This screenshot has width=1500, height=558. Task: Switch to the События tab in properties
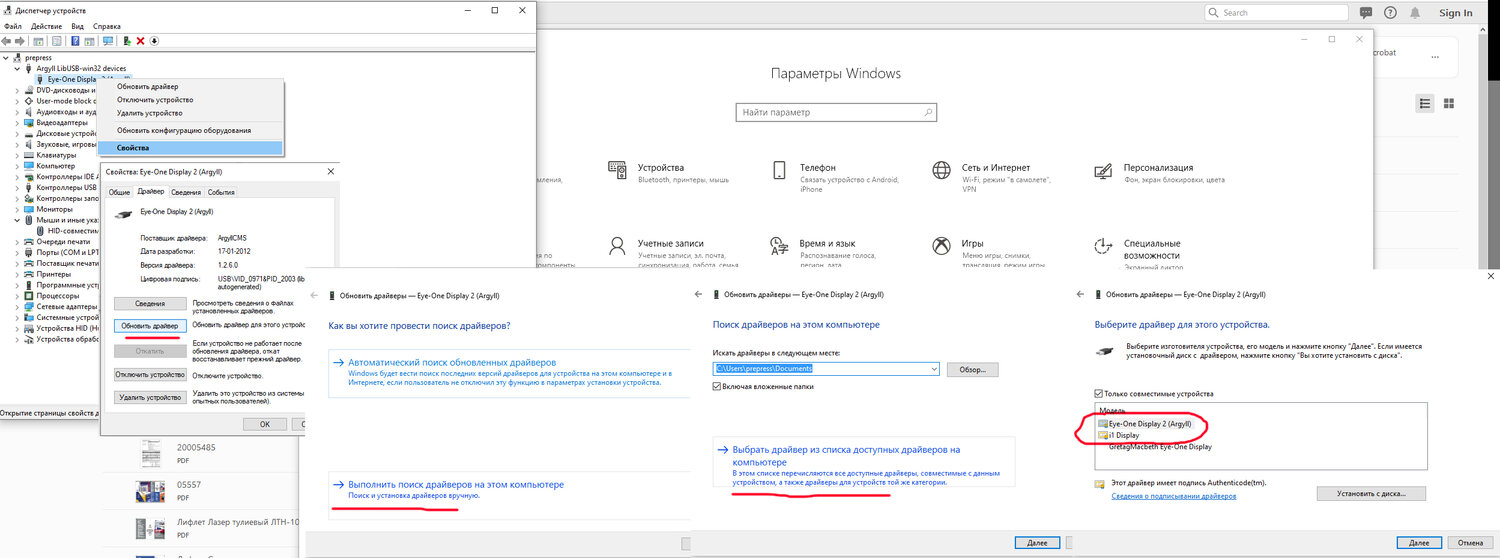coord(221,192)
